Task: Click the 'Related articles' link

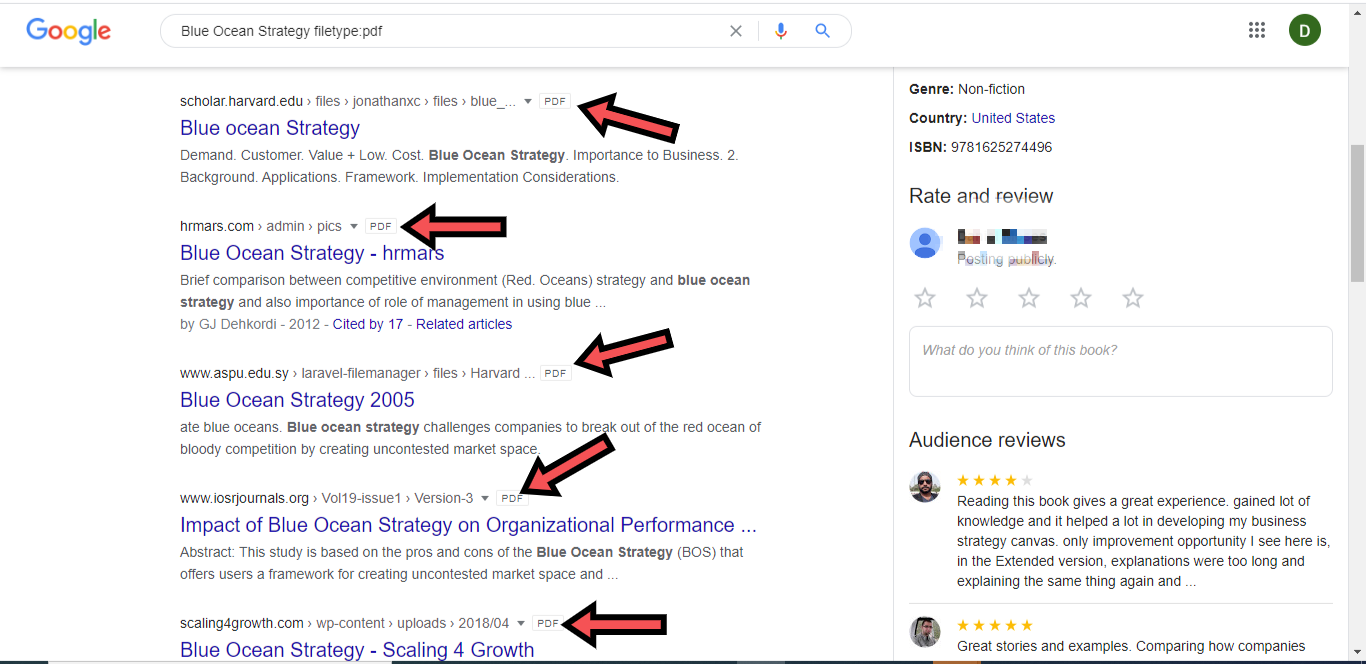Action: pyautogui.click(x=464, y=324)
